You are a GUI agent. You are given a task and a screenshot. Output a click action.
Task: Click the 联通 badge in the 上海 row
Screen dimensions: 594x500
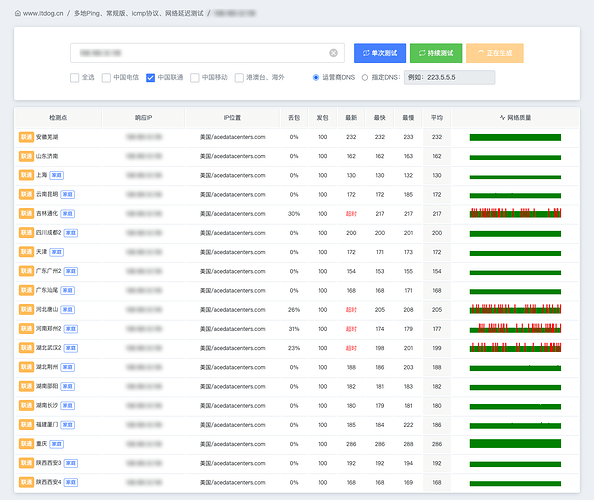click(26, 175)
